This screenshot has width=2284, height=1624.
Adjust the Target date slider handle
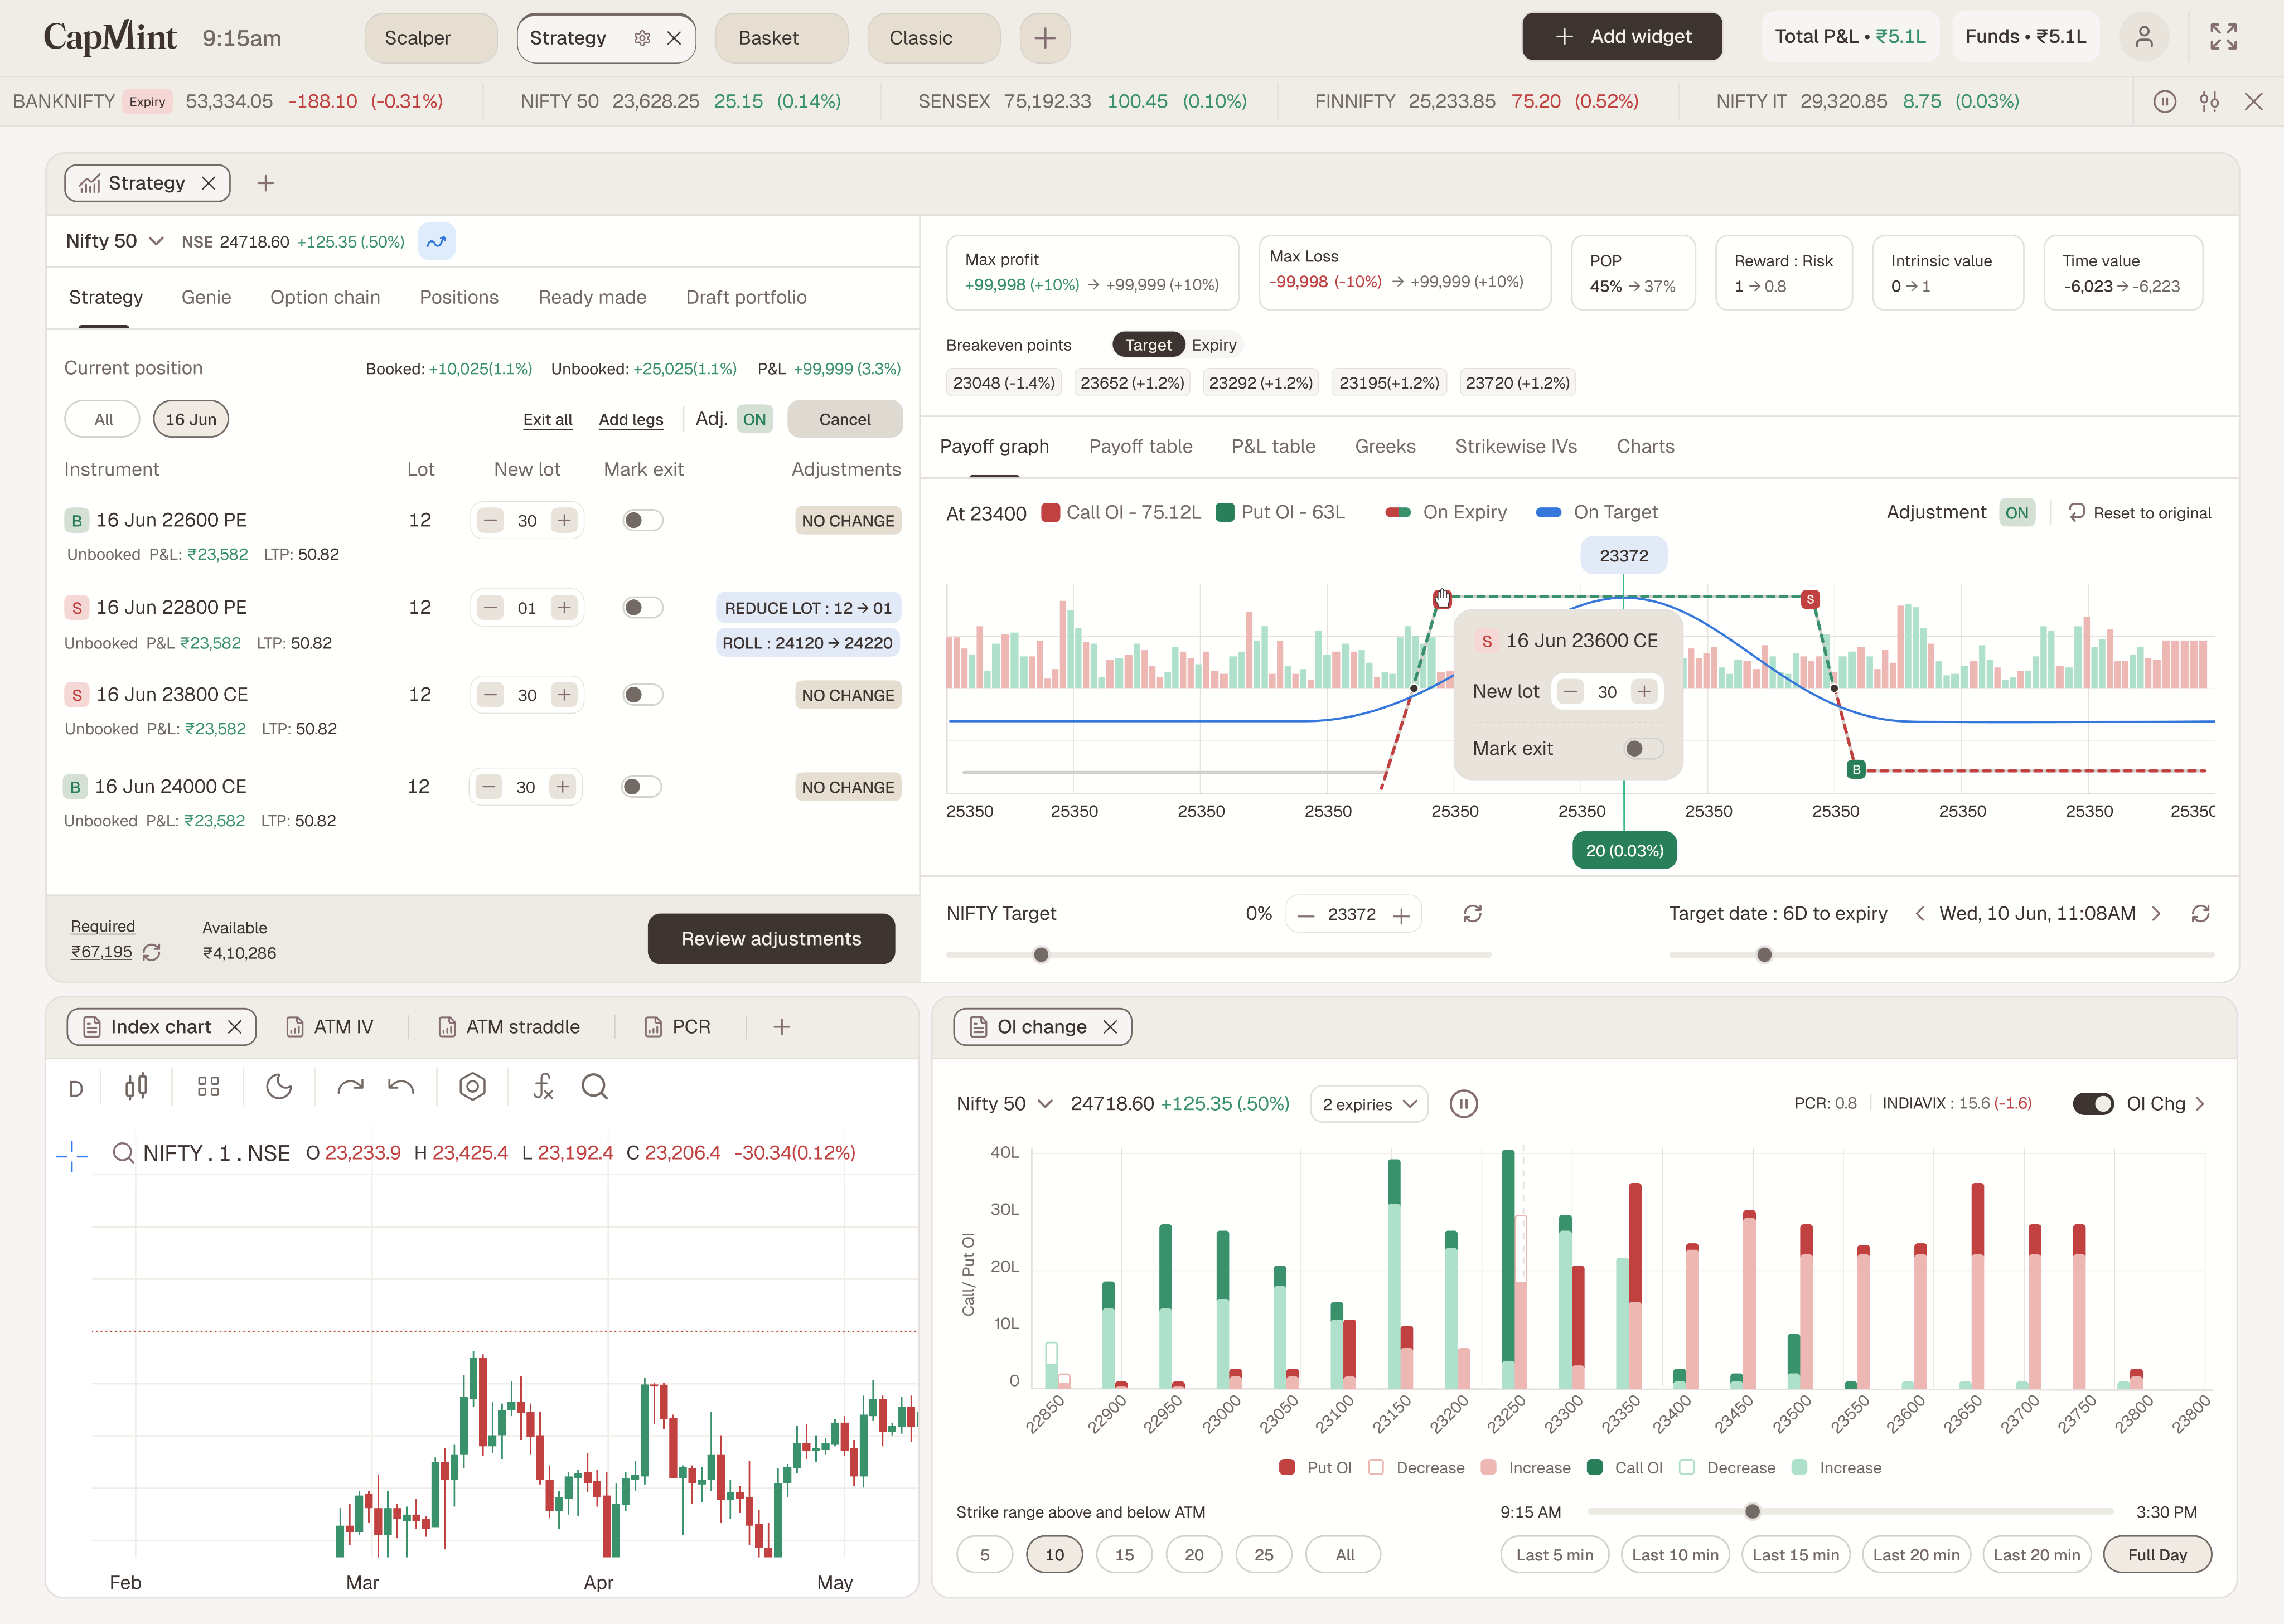click(x=1764, y=955)
